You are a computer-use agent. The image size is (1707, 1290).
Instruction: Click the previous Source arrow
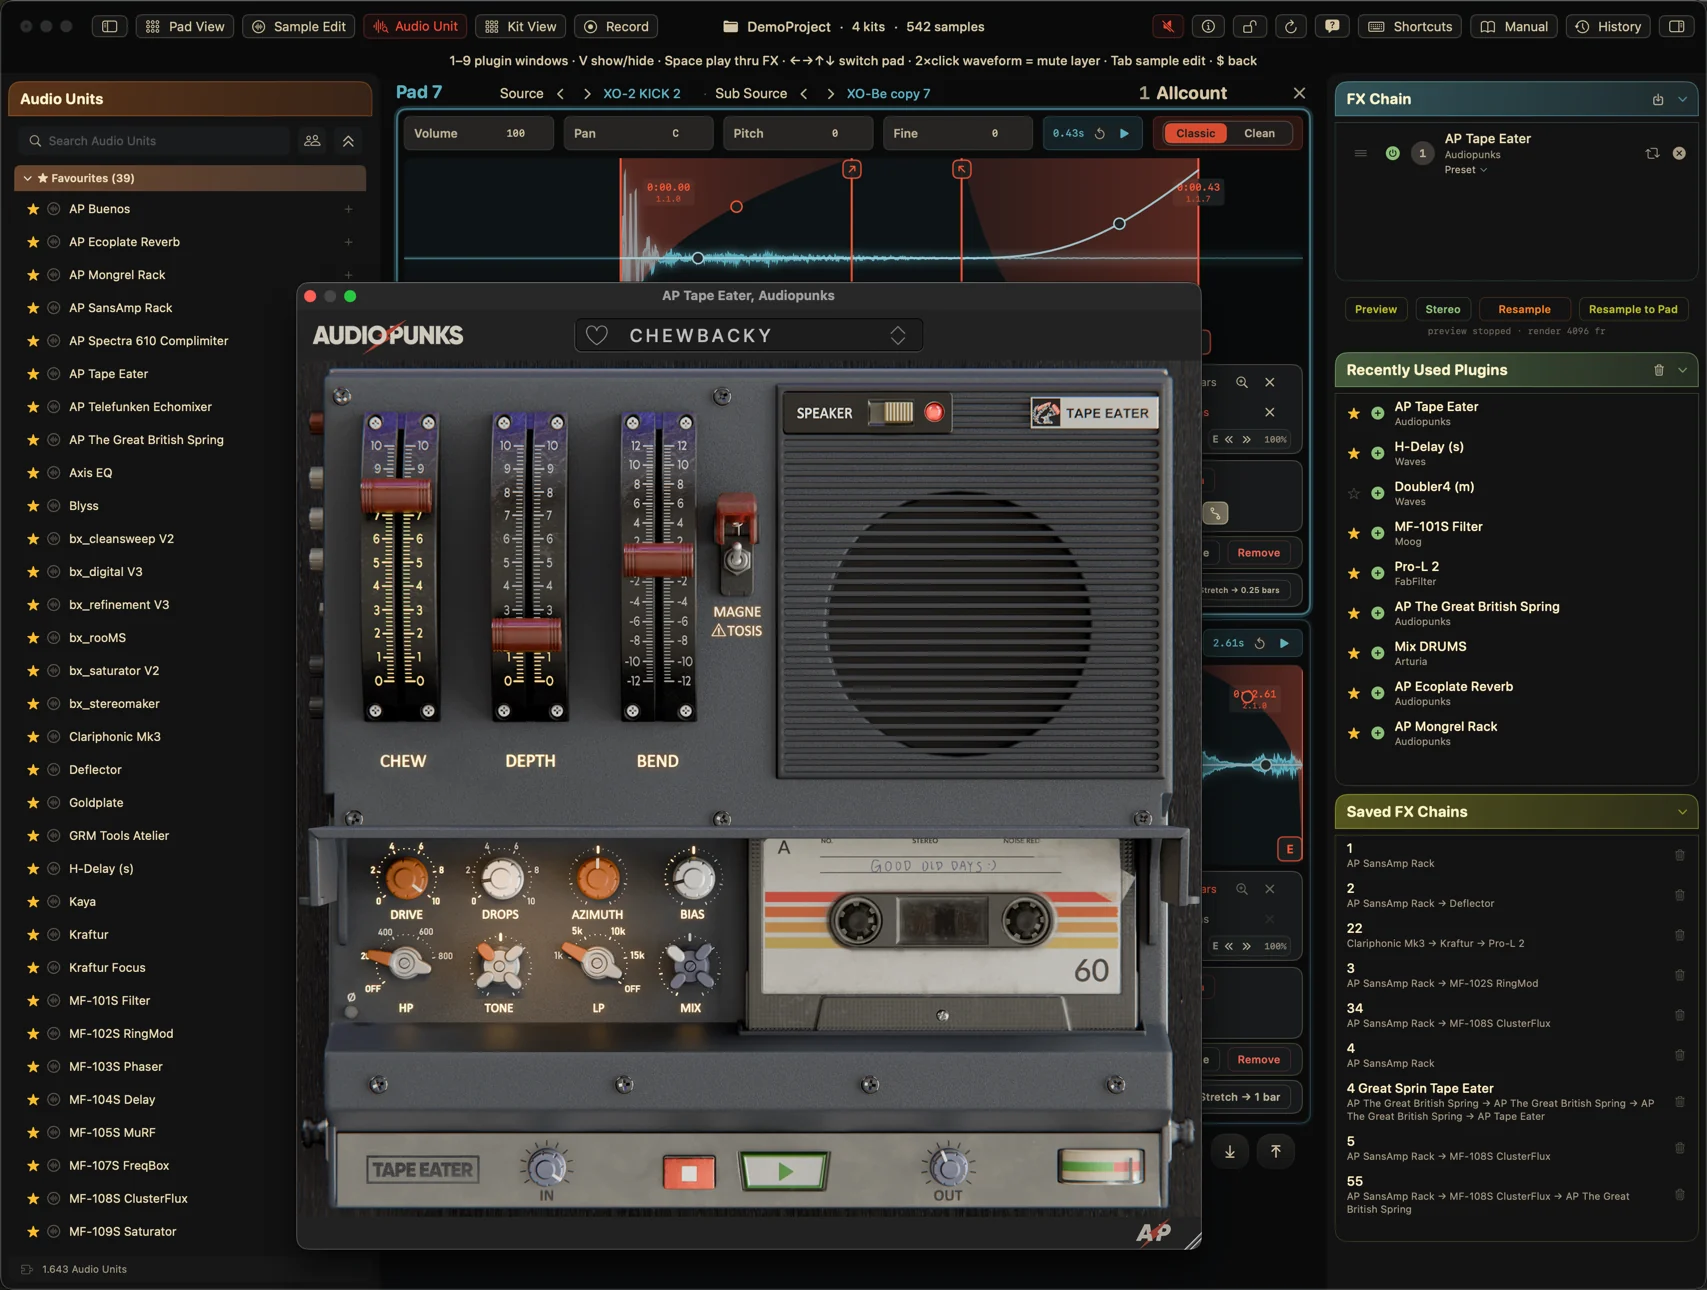point(561,94)
